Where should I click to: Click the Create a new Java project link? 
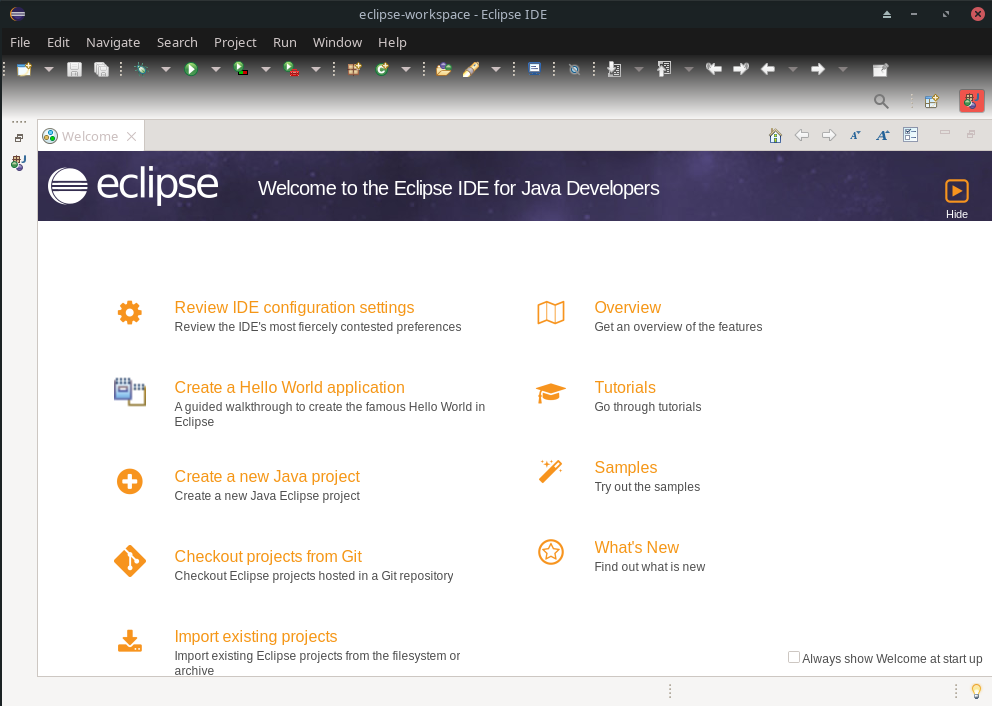(x=267, y=477)
